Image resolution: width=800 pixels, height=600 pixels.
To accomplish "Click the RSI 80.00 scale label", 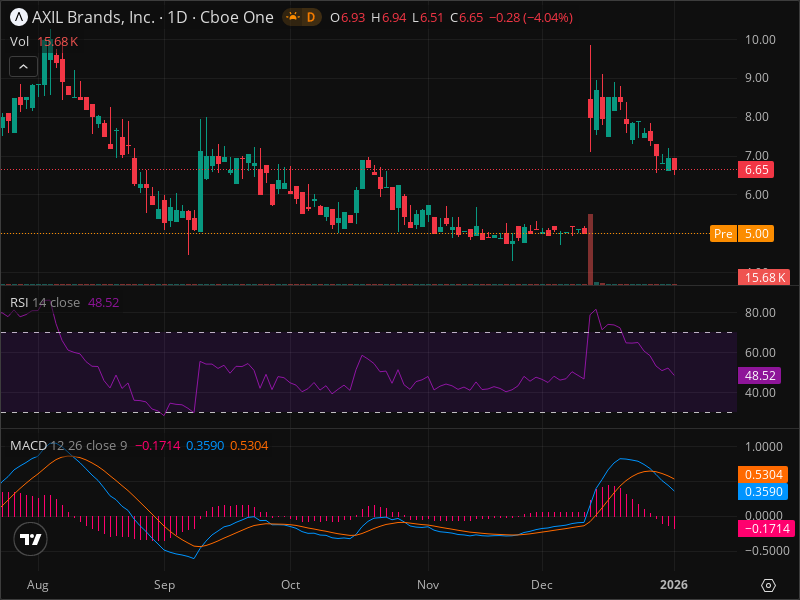I will pyautogui.click(x=760, y=312).
